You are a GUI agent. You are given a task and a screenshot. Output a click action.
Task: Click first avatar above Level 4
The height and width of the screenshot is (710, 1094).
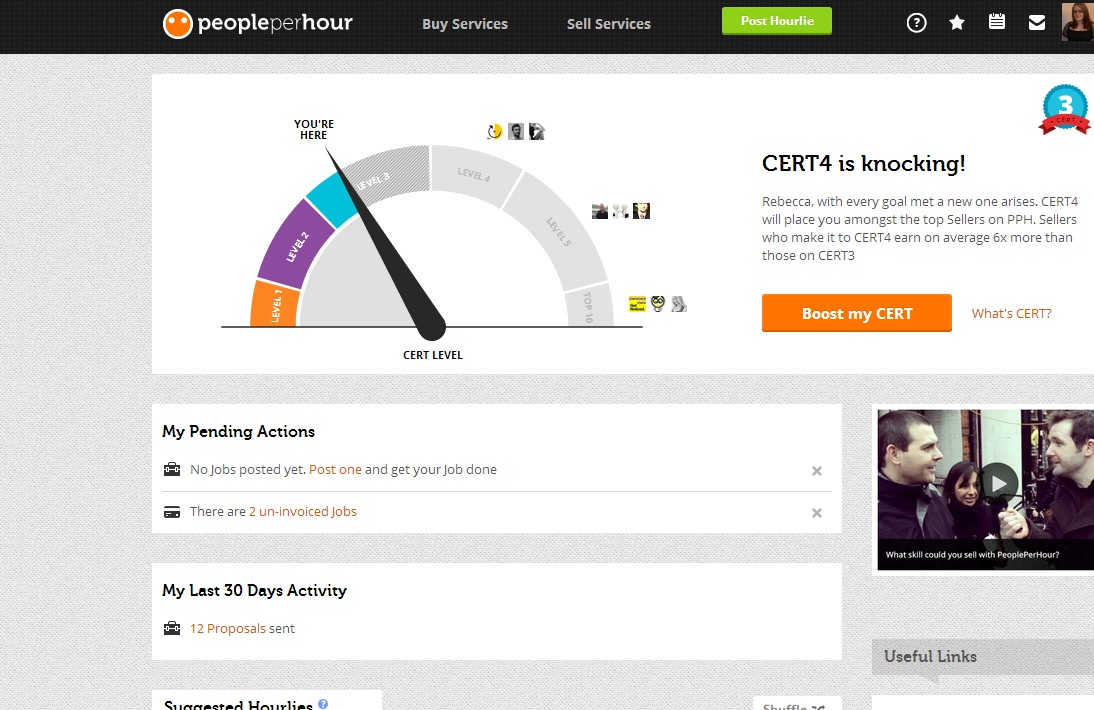[x=495, y=131]
